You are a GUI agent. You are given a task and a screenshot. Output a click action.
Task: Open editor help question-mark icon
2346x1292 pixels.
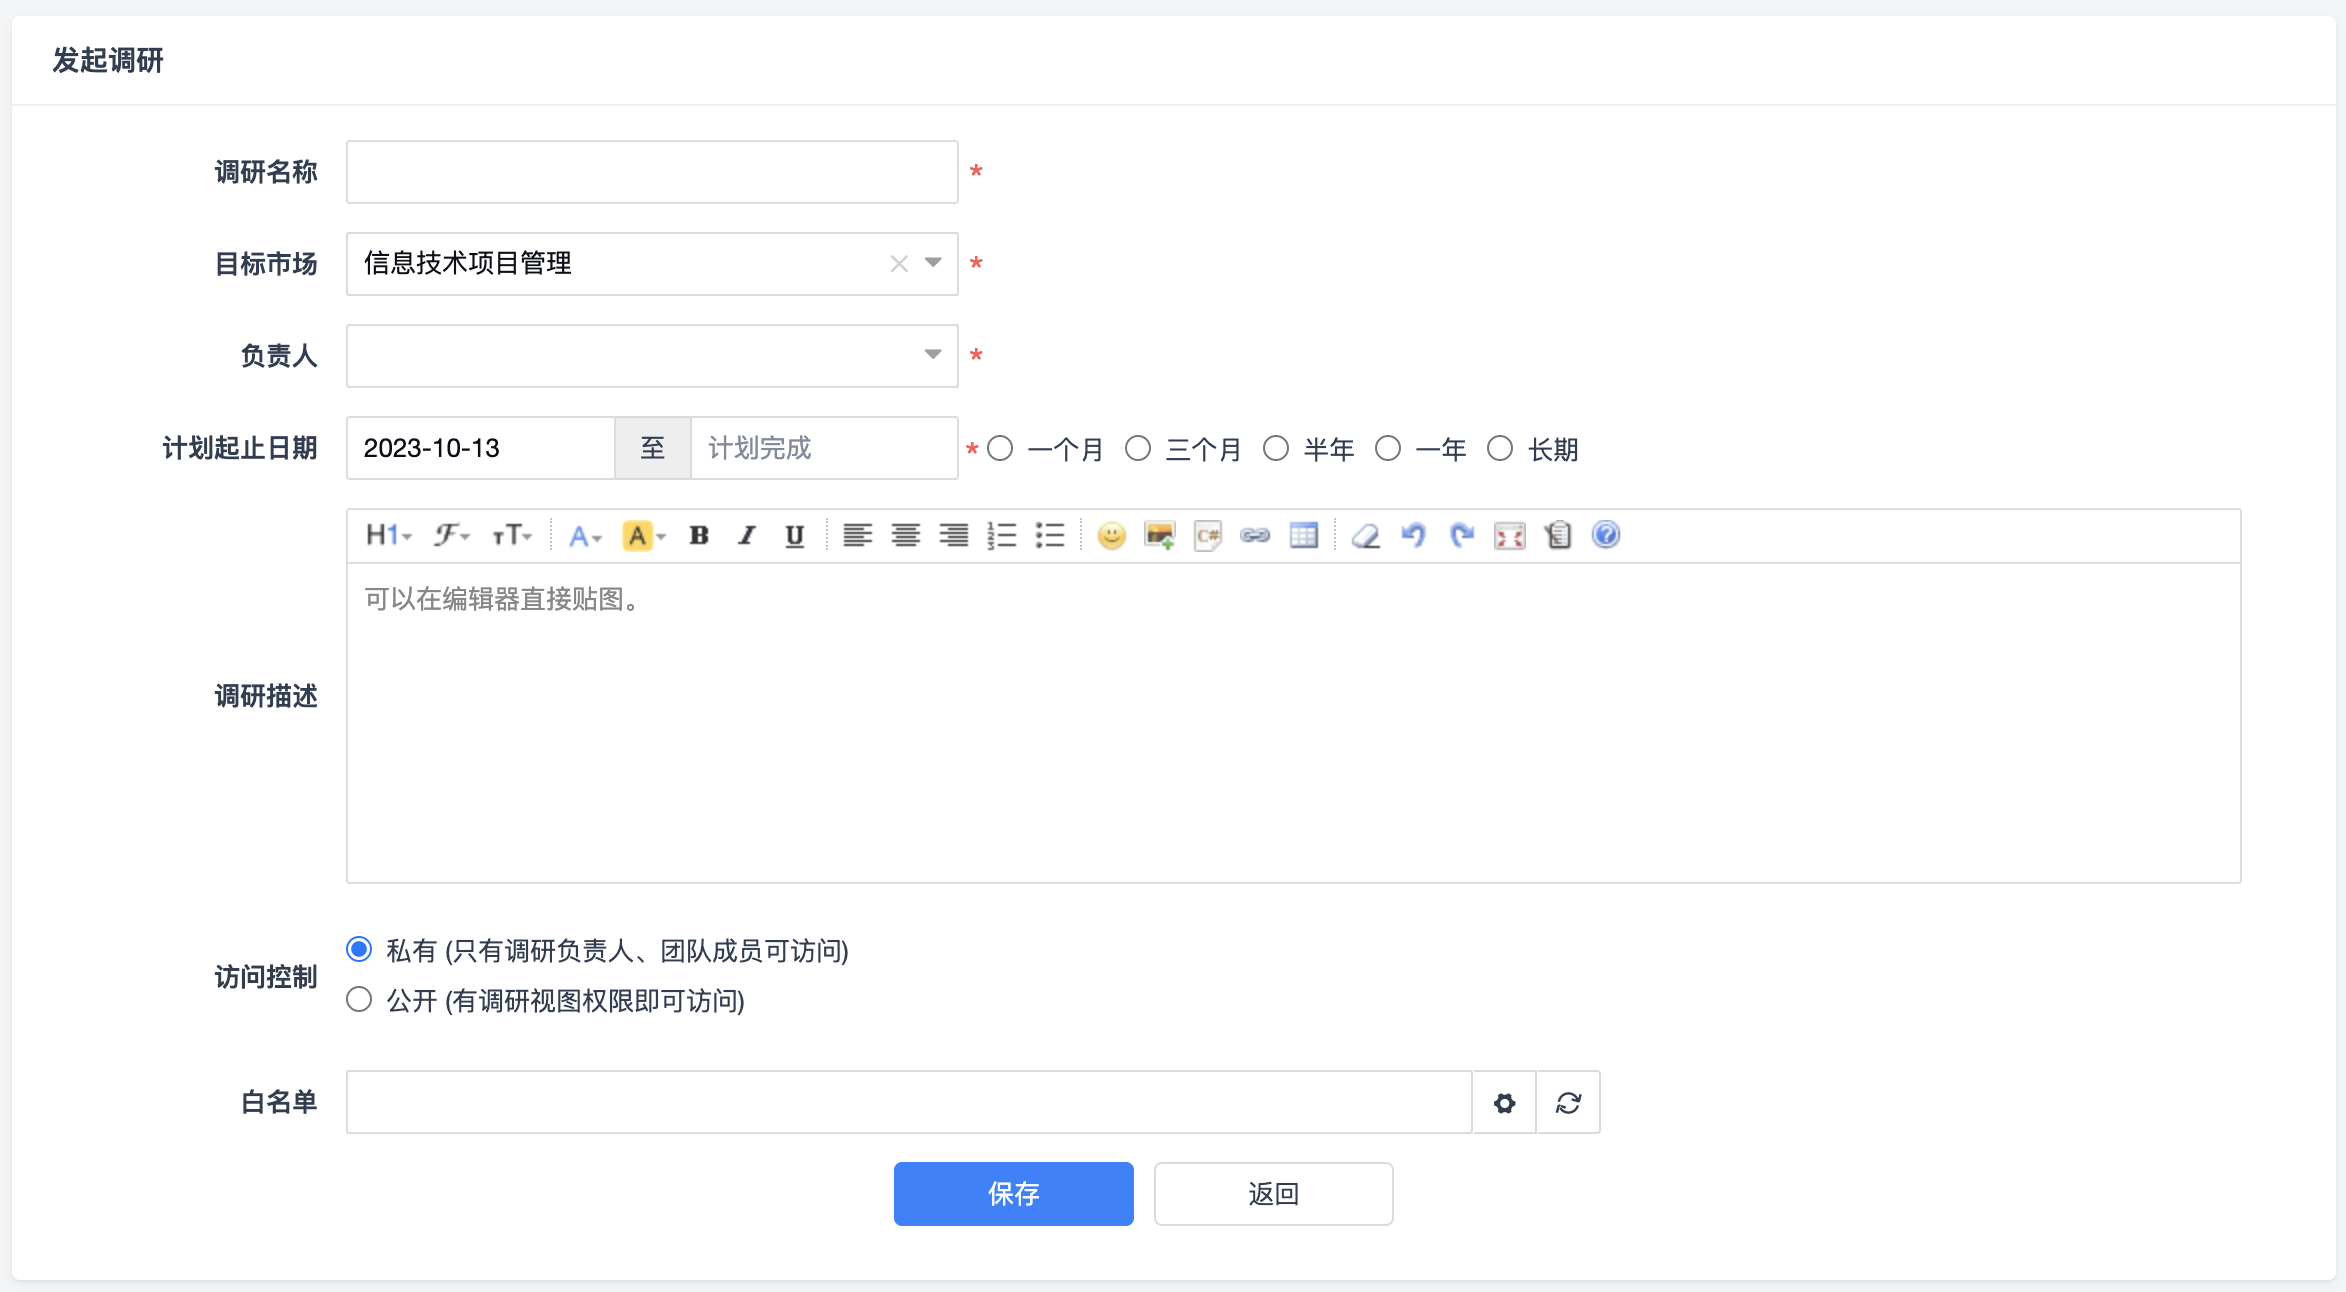[1605, 536]
